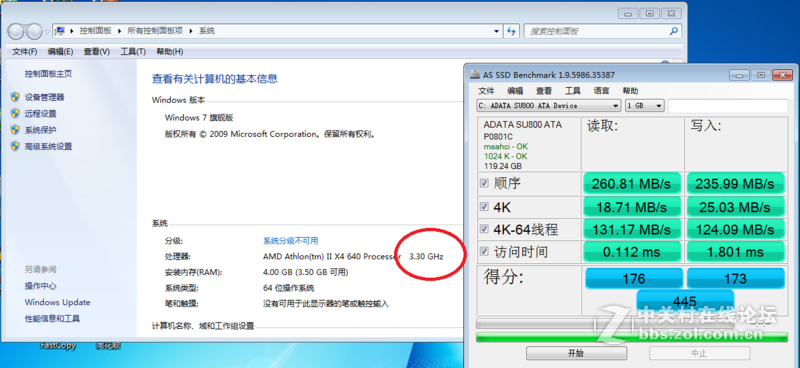Open the 远程设置 link
The height and width of the screenshot is (368, 800).
coord(41,113)
